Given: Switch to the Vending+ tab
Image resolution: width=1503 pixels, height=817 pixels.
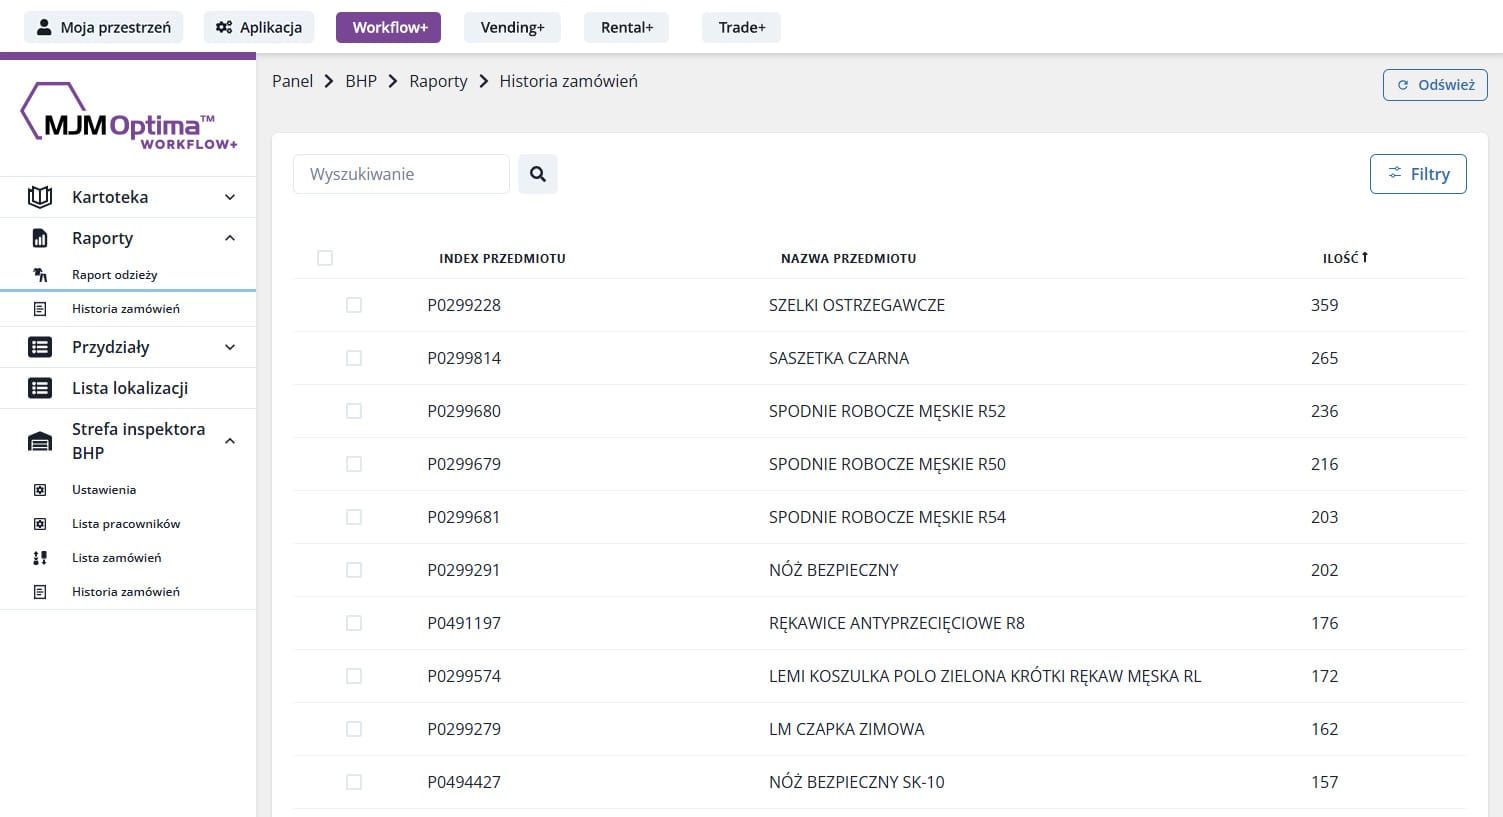Looking at the screenshot, I should 512,27.
